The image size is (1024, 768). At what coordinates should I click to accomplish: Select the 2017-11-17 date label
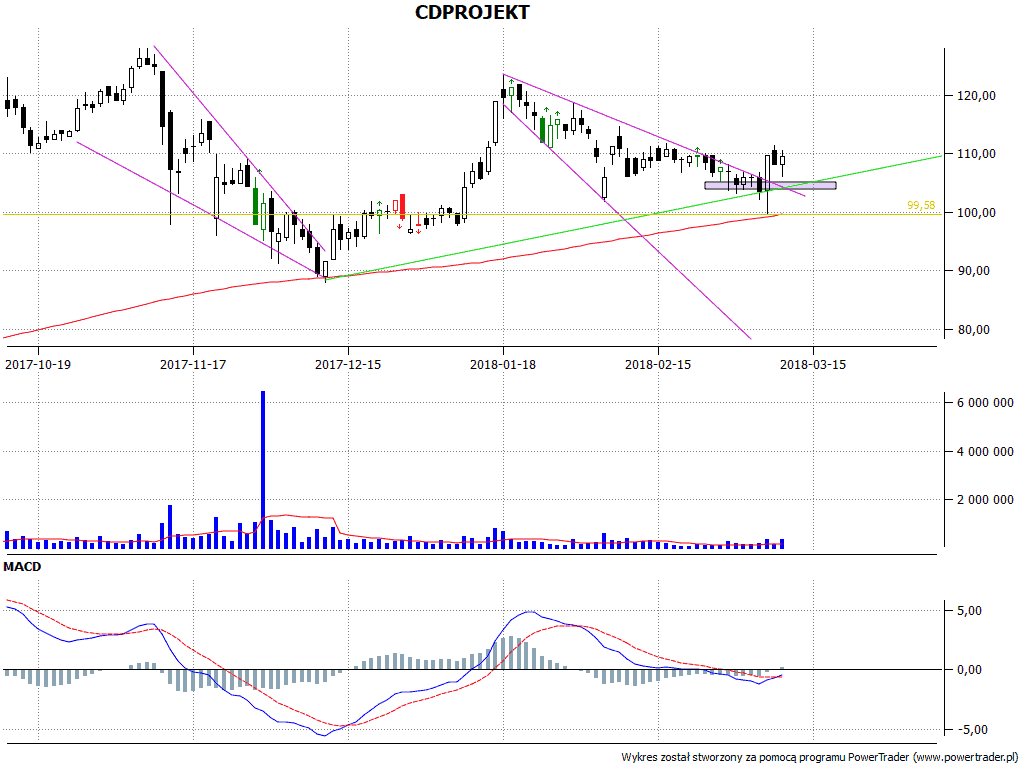[193, 364]
